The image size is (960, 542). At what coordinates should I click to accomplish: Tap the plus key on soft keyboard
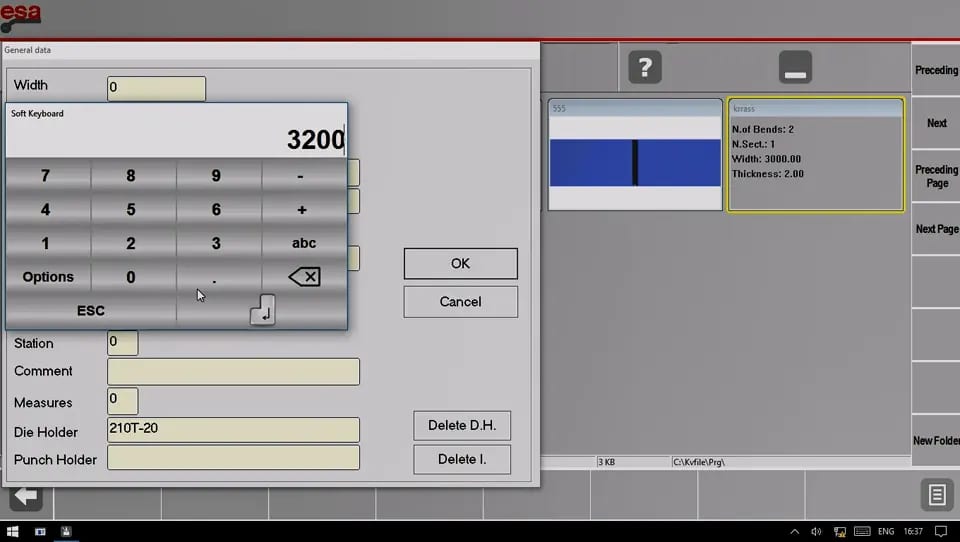[302, 209]
